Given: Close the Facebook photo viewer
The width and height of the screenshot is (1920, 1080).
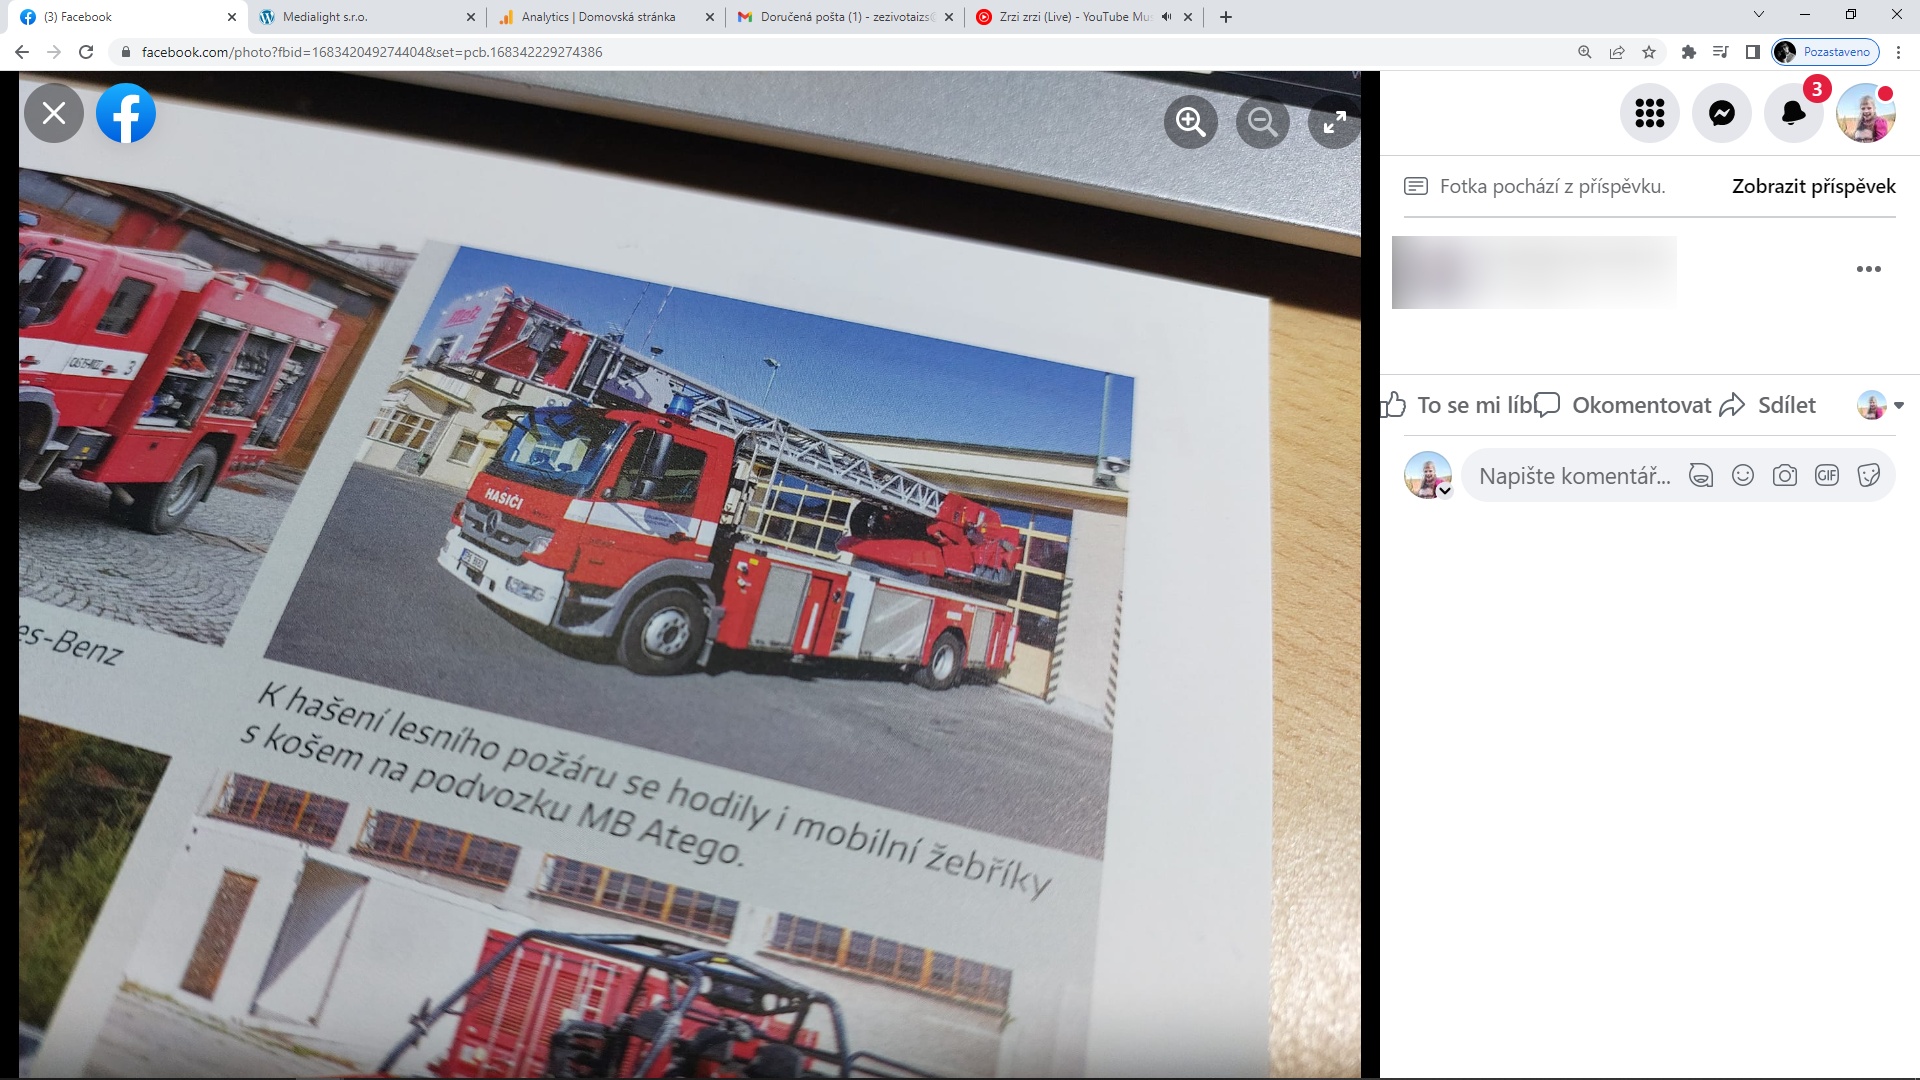Looking at the screenshot, I should [54, 113].
